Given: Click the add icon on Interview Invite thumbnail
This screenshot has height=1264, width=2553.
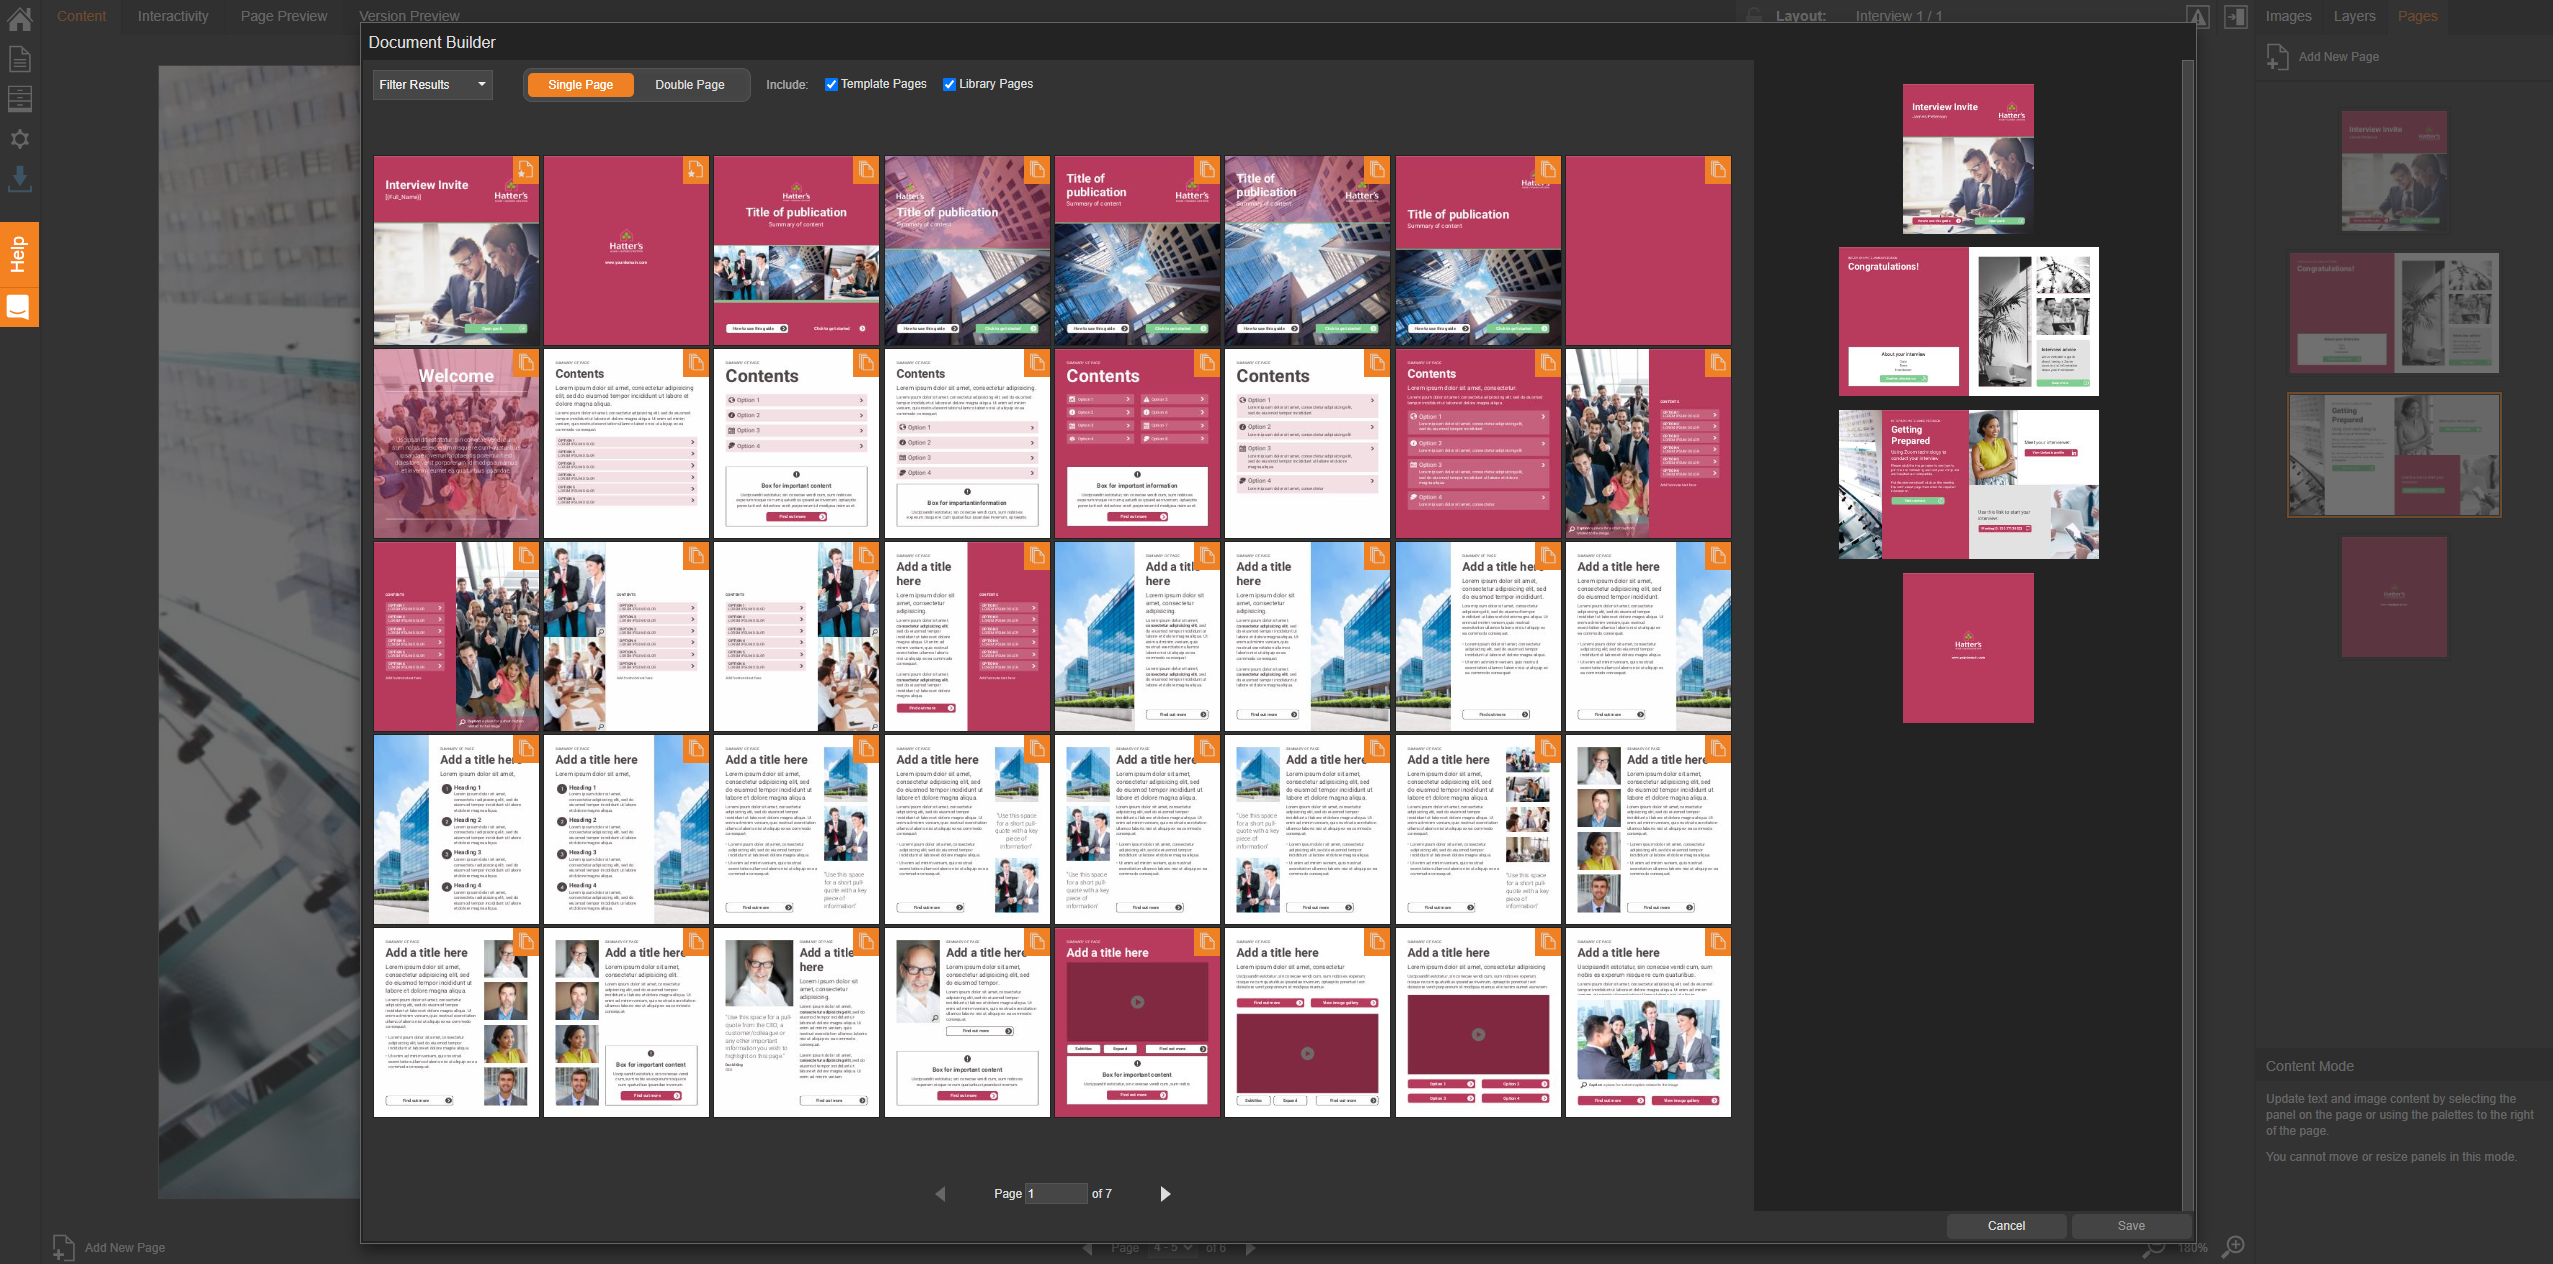Looking at the screenshot, I should pos(525,170).
